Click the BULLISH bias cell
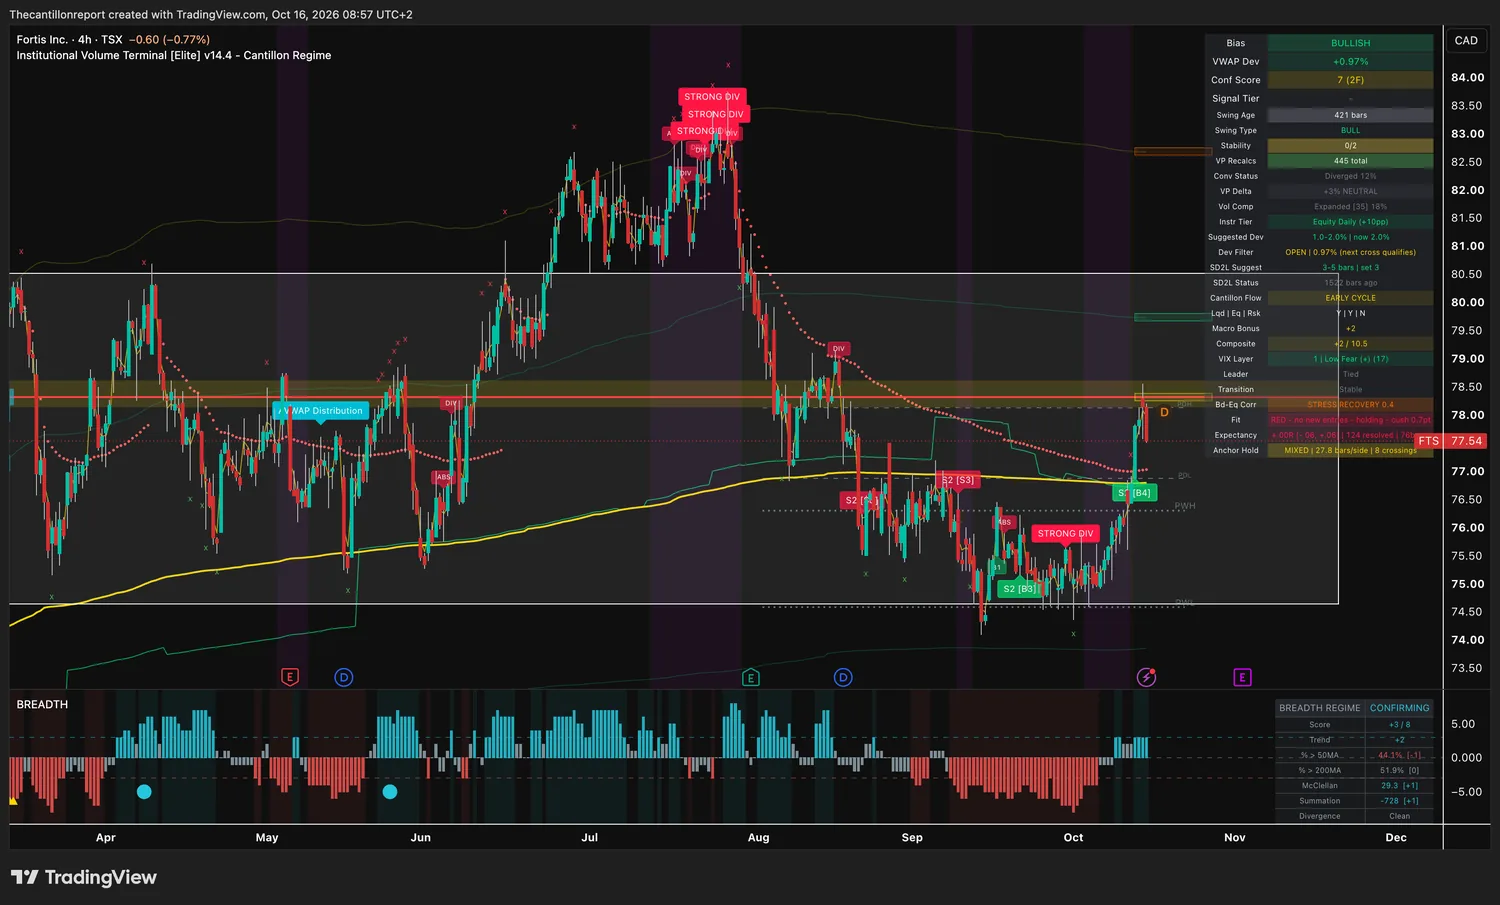This screenshot has width=1500, height=905. [x=1350, y=43]
